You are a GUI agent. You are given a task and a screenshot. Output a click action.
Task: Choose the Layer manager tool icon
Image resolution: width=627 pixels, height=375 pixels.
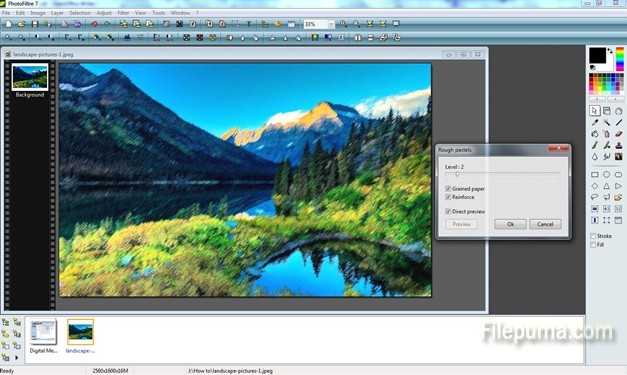point(607,111)
